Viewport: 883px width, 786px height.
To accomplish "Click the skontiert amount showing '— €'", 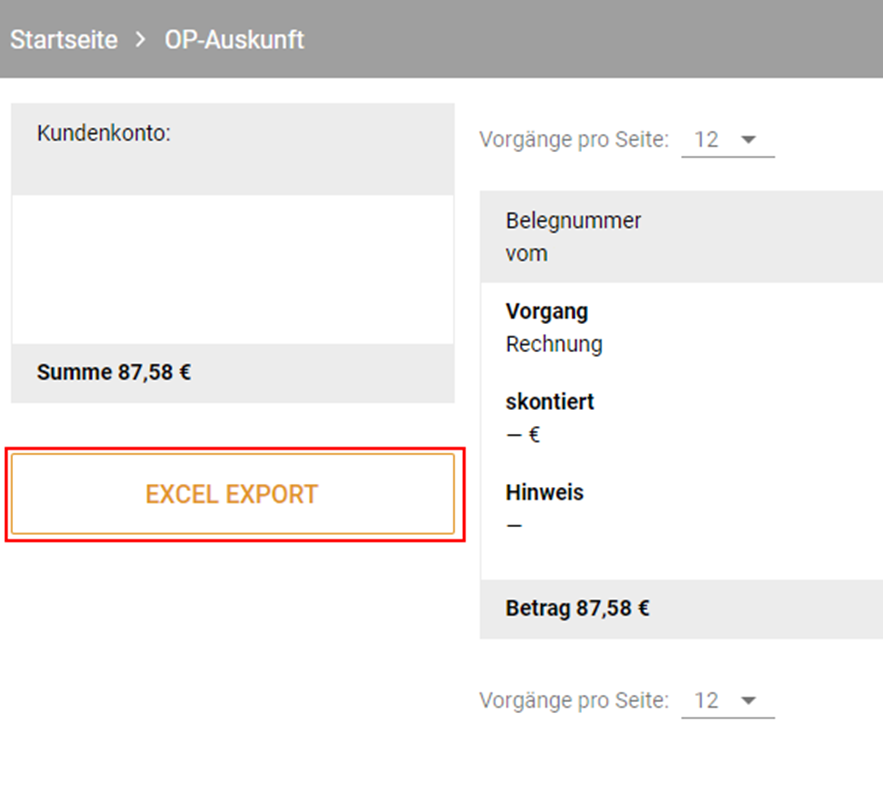I will 523,435.
